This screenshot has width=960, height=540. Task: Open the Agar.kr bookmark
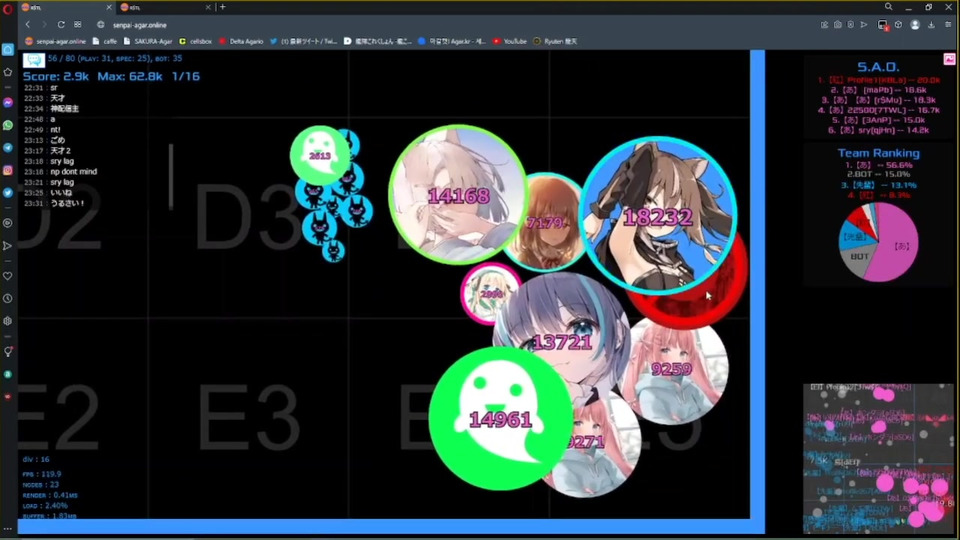(452, 41)
